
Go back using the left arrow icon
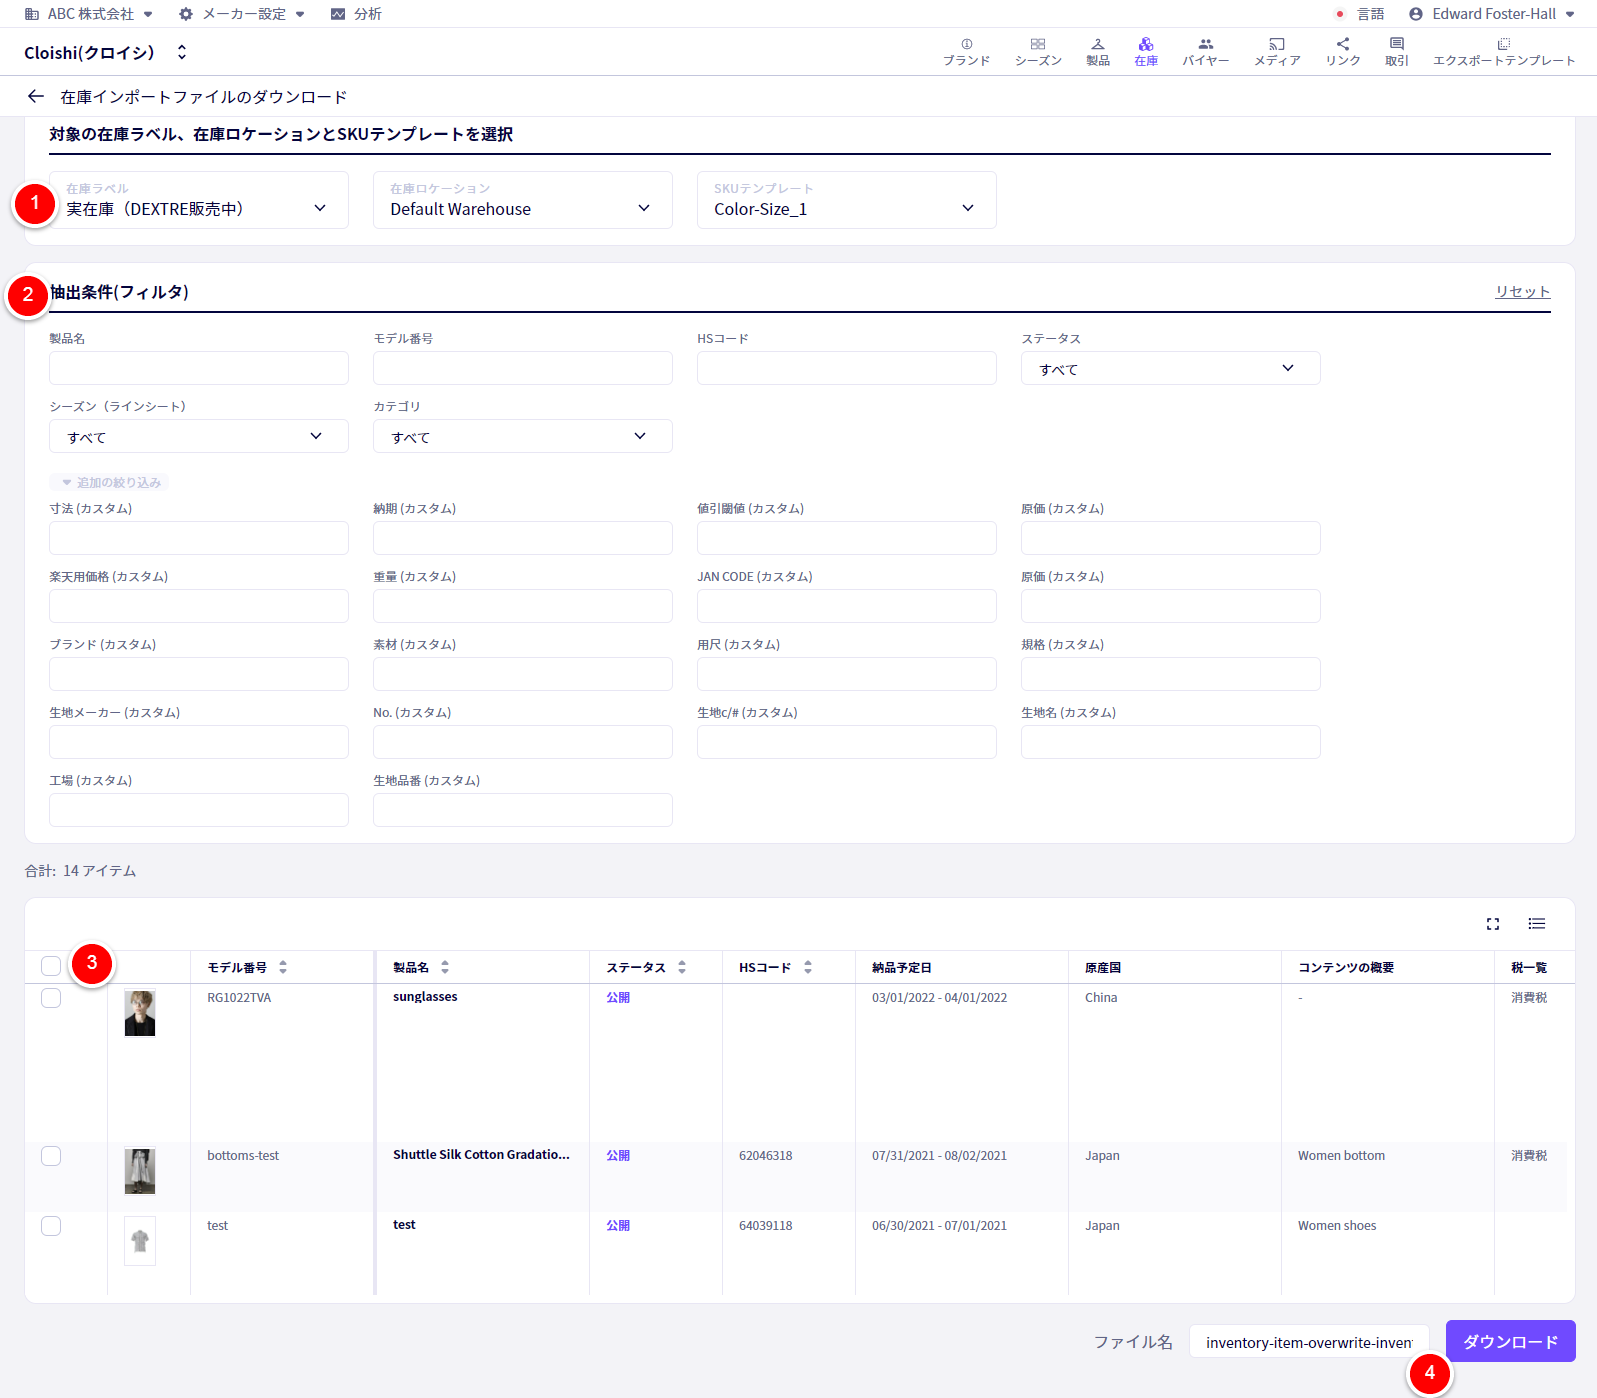(x=36, y=96)
